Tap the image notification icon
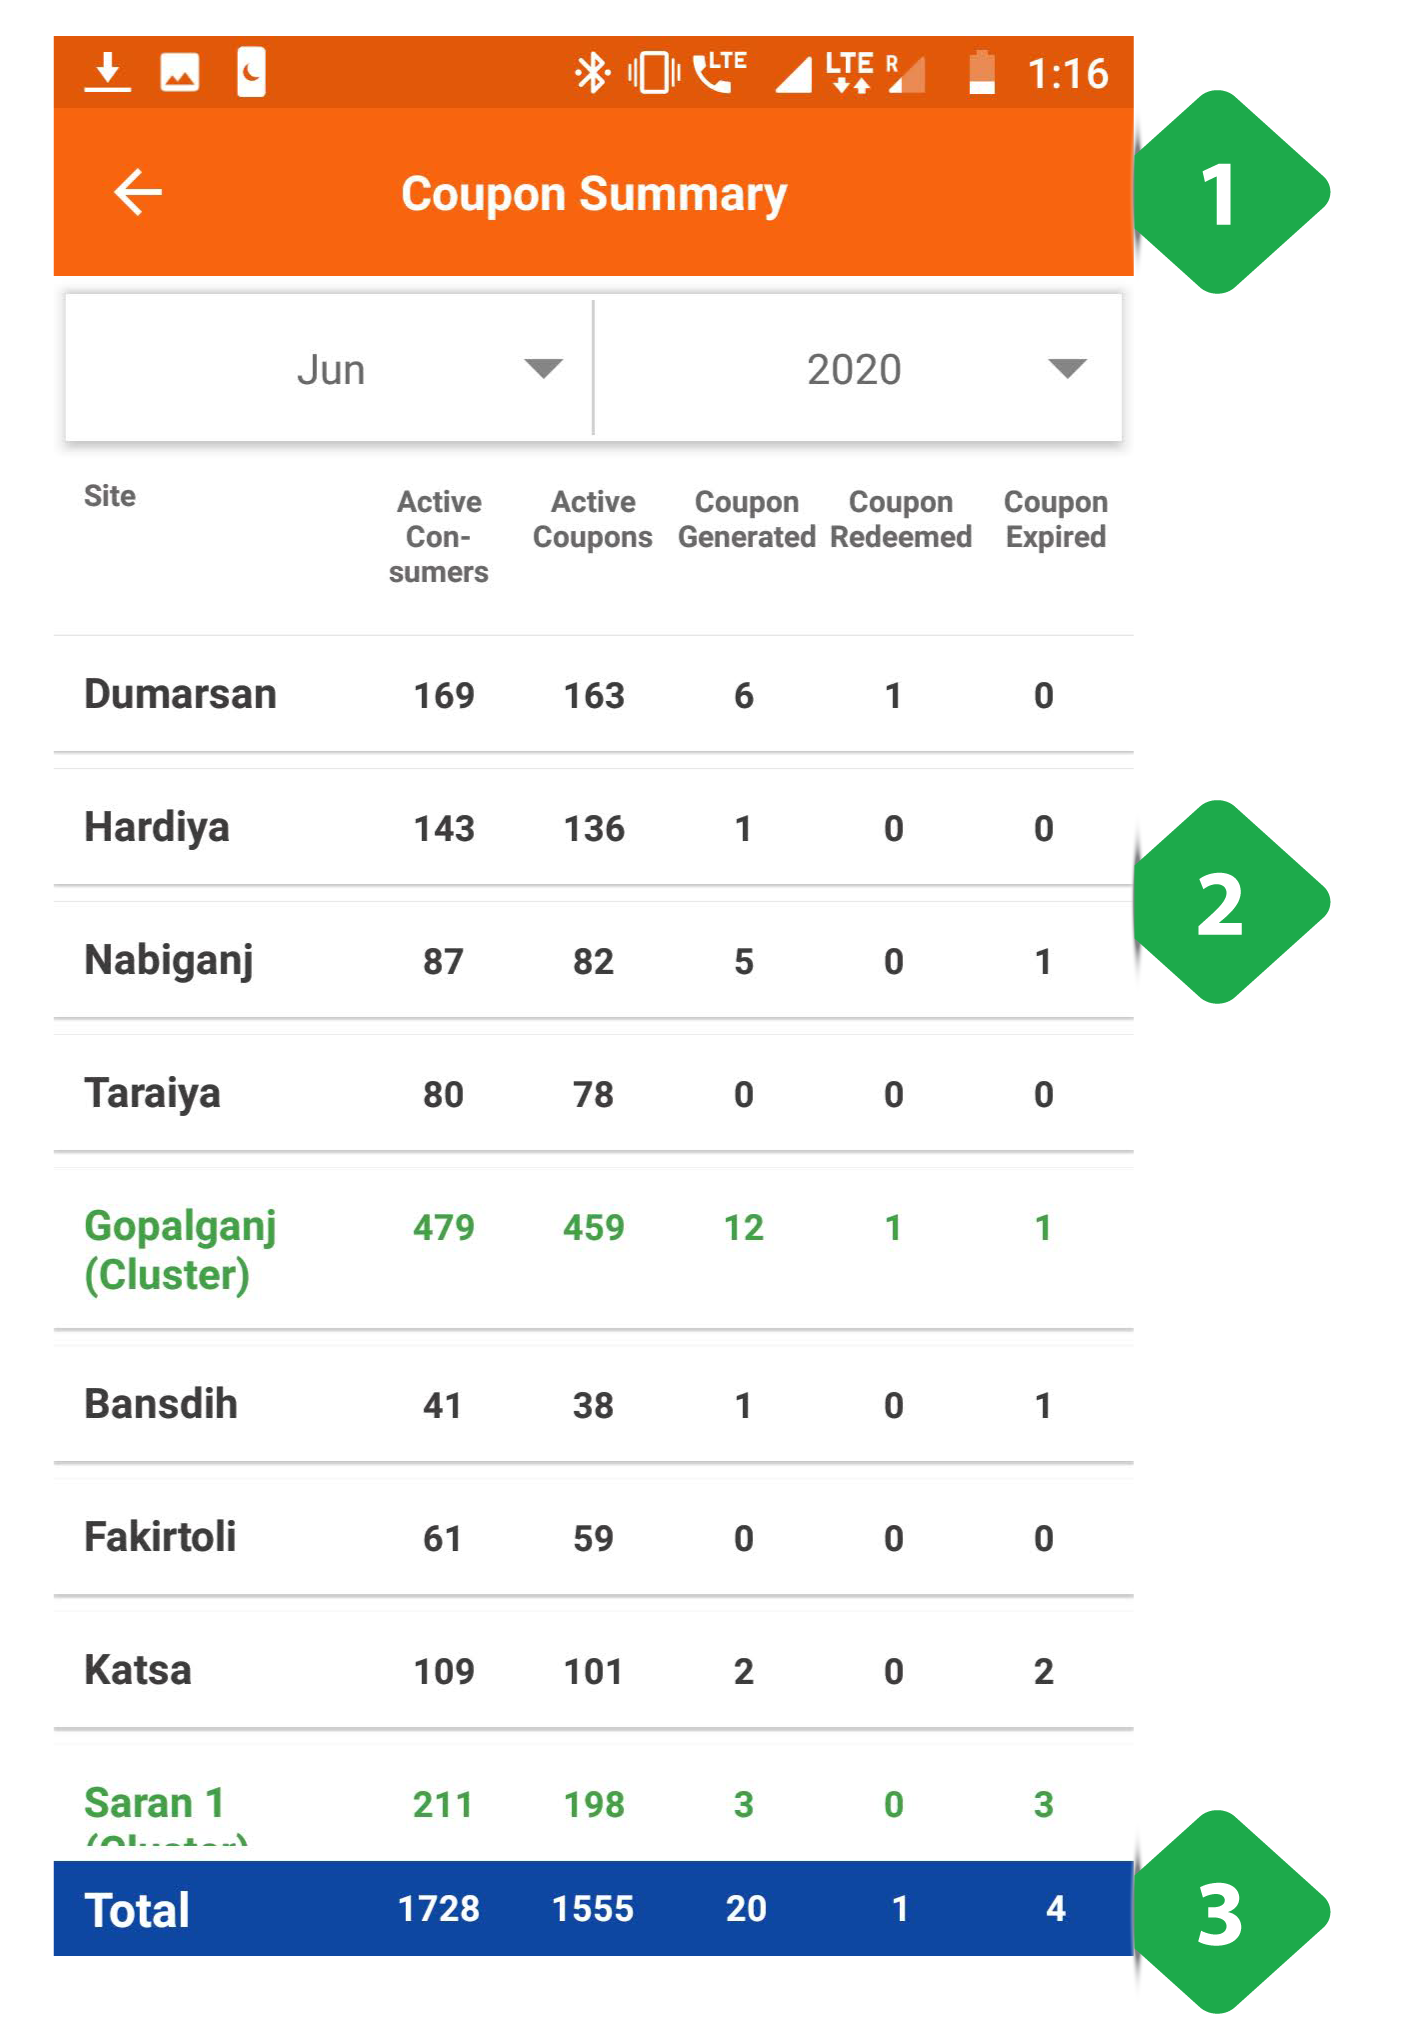 (x=180, y=73)
